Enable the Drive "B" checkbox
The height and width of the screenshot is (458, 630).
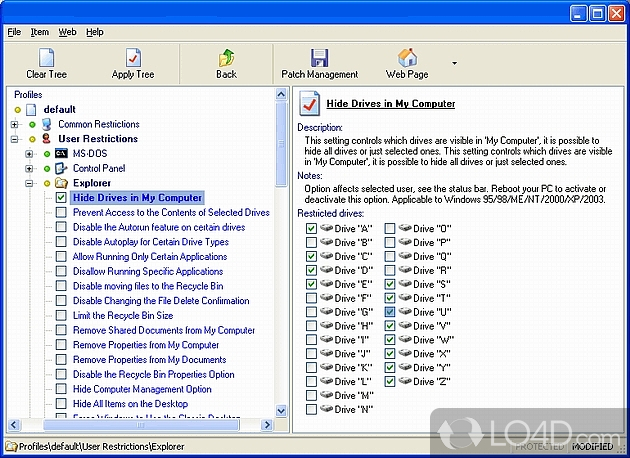point(313,243)
